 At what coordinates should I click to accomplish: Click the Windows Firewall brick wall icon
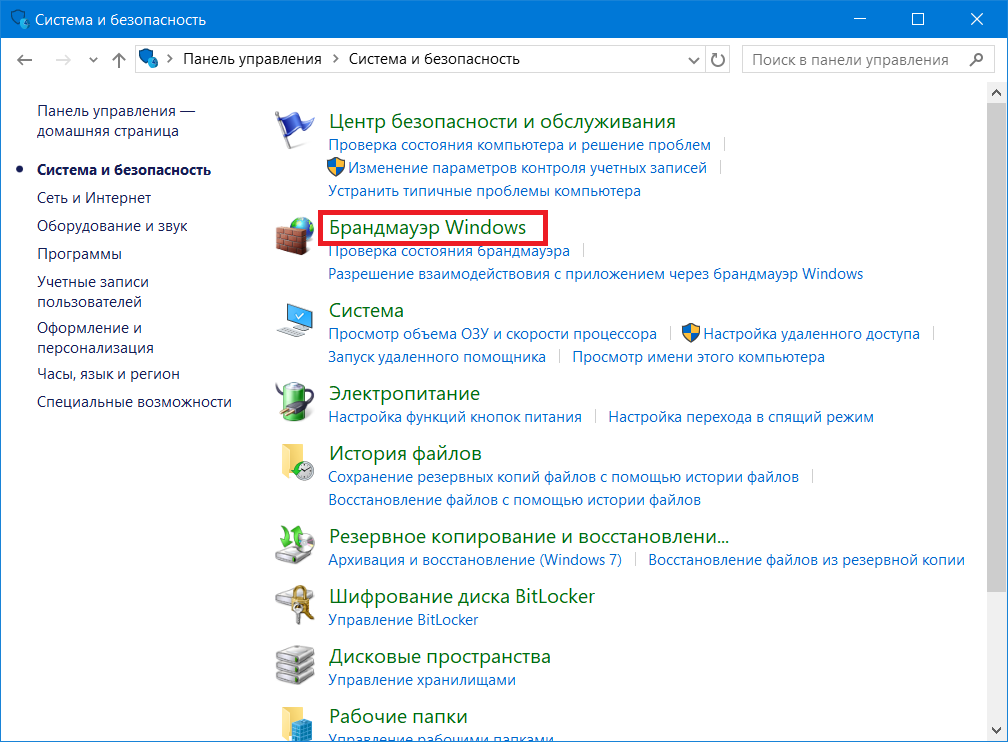294,235
